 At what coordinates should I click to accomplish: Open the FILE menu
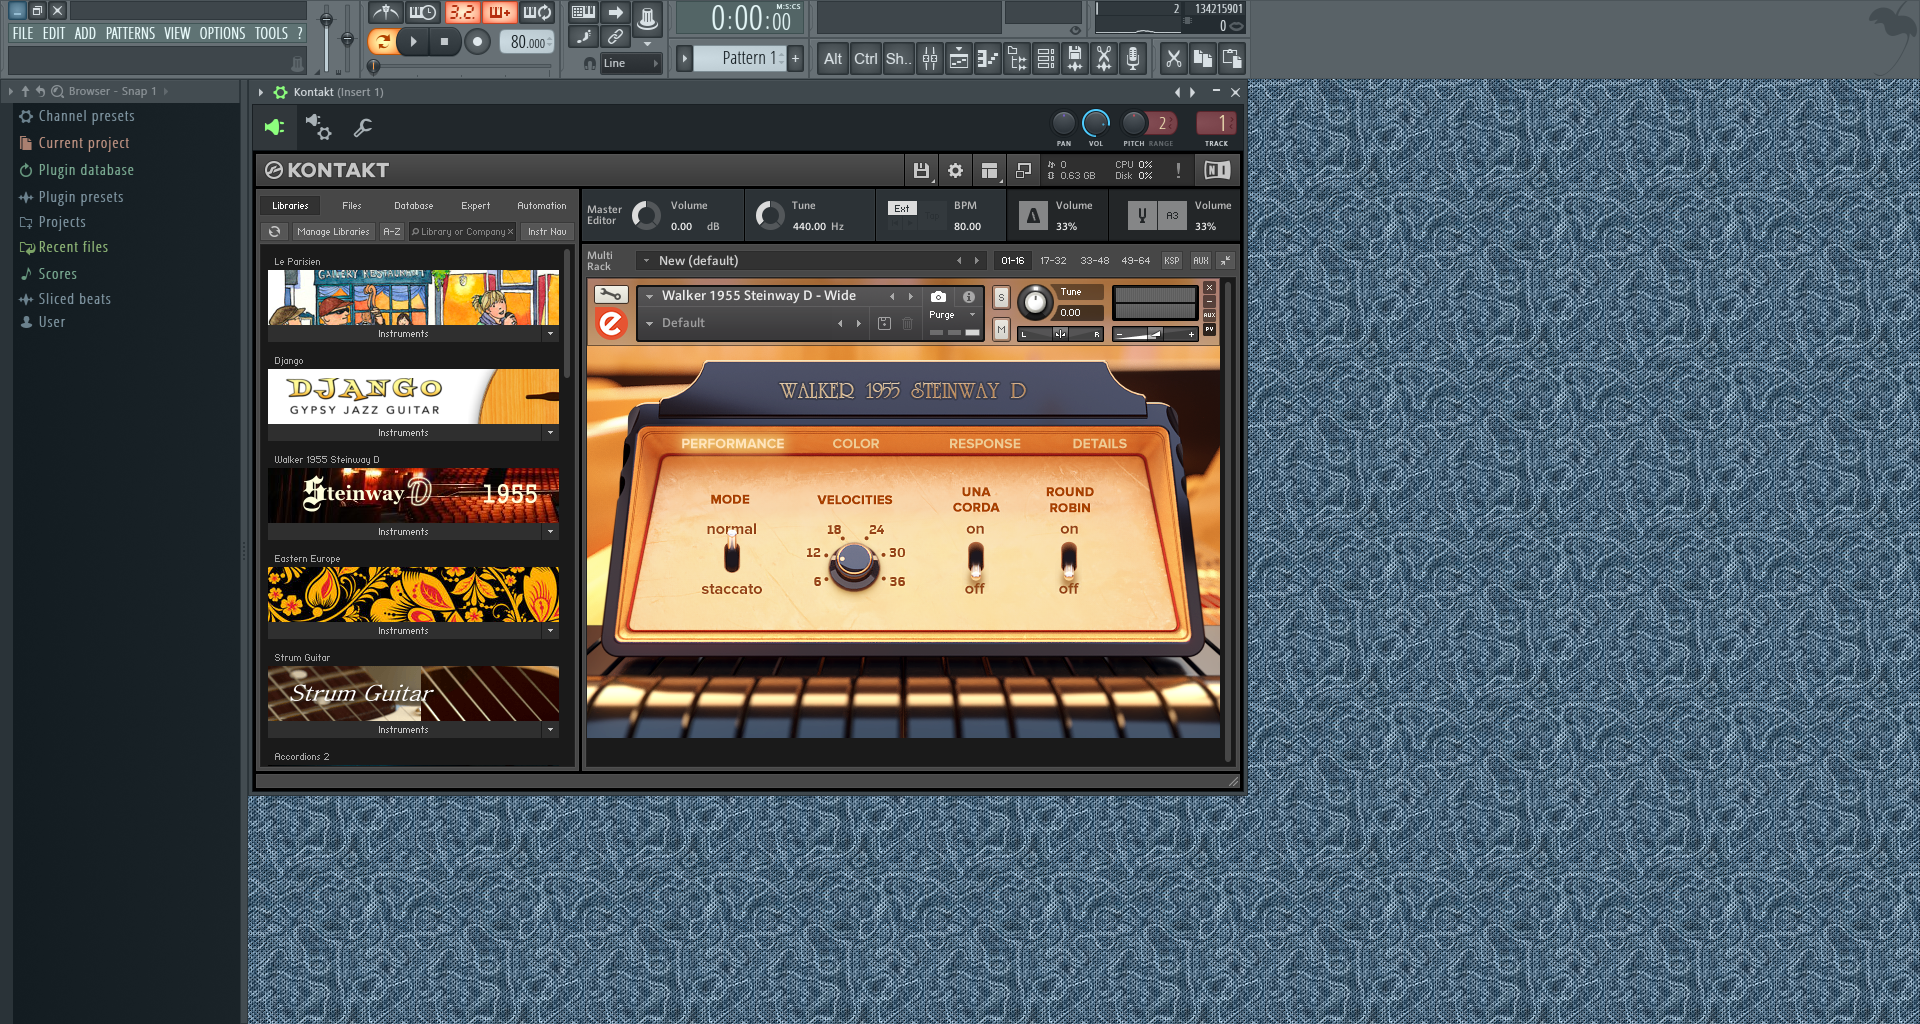(23, 33)
